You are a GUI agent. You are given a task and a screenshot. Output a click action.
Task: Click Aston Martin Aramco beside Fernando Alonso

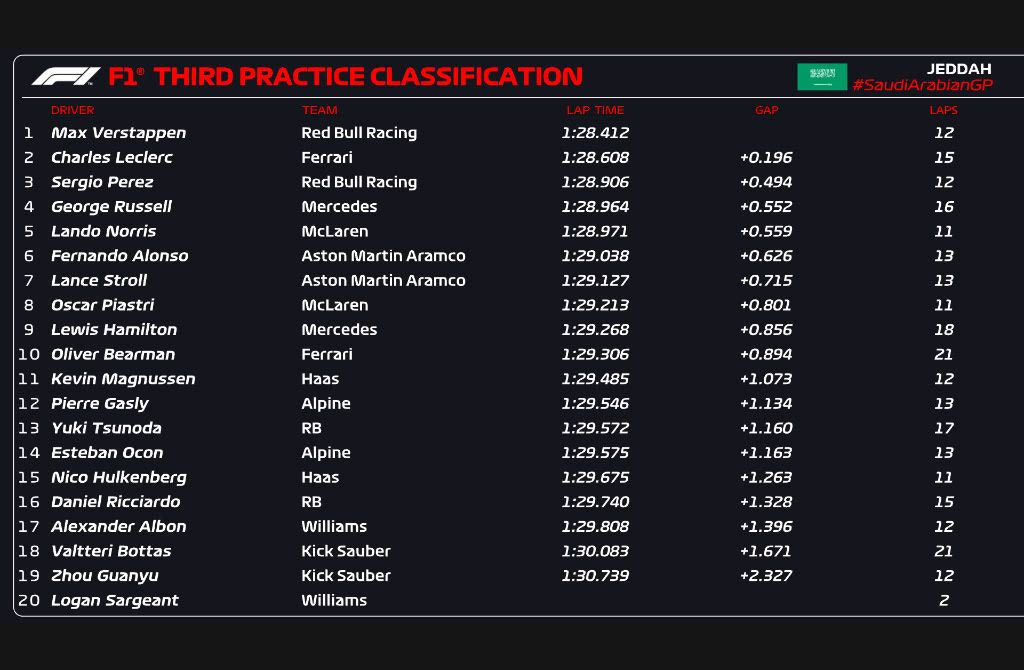[383, 256]
